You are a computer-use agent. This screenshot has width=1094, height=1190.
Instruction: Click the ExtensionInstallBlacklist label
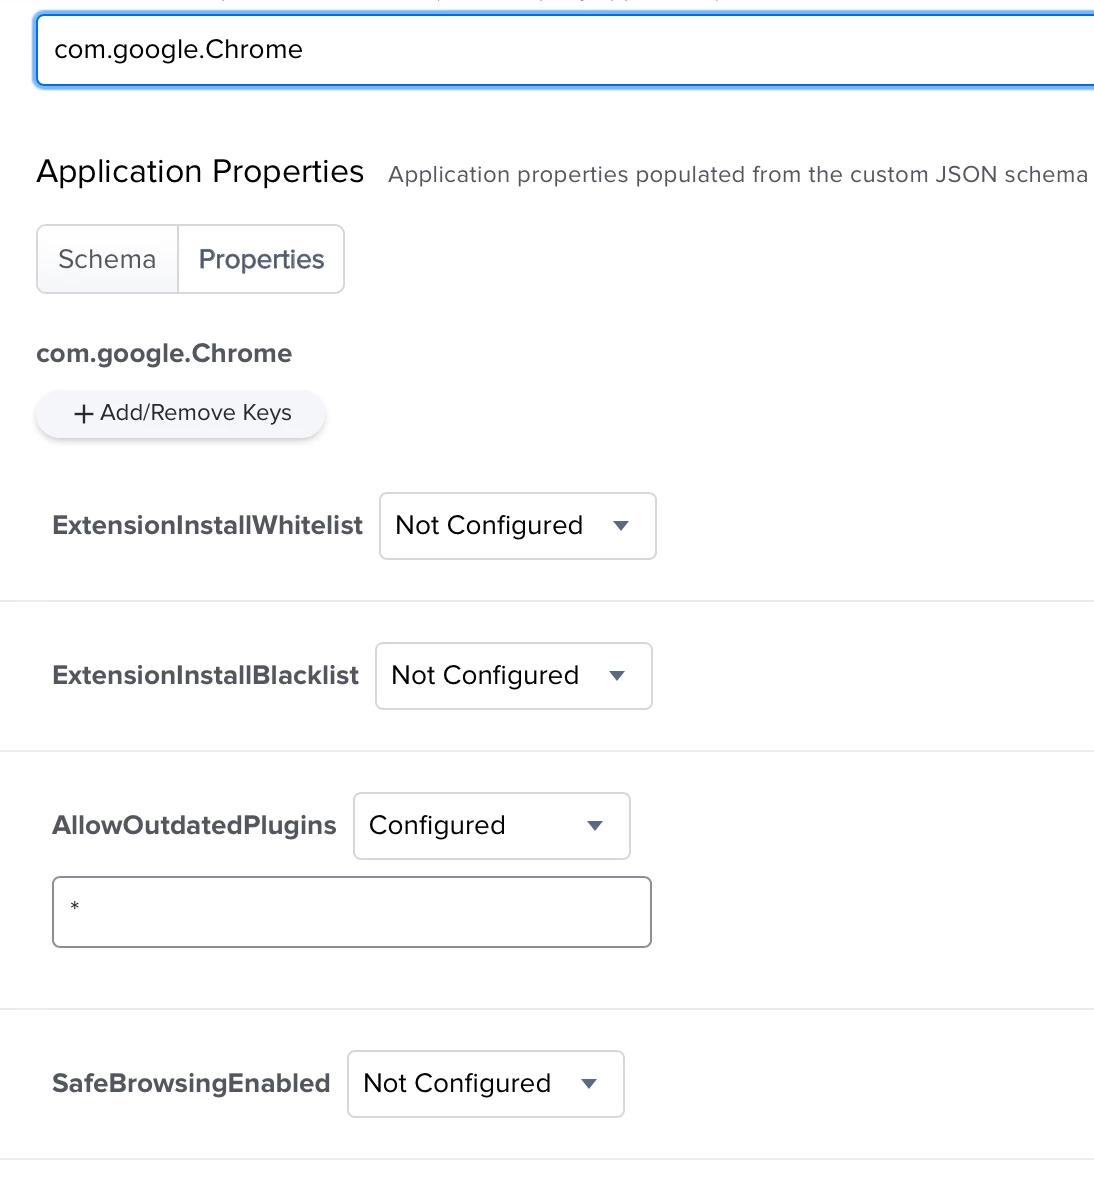(x=205, y=675)
